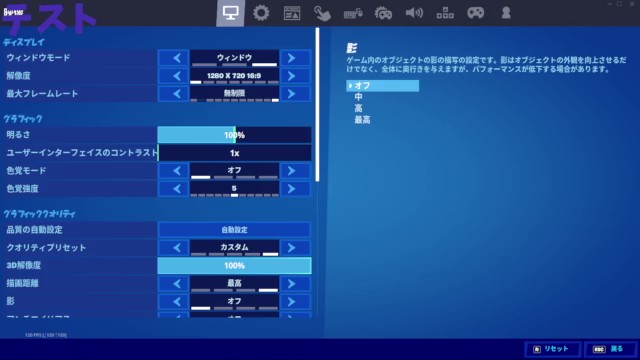Click the settings list vertical scrollbar
Viewport: 640px width, 360px height.
318,104
